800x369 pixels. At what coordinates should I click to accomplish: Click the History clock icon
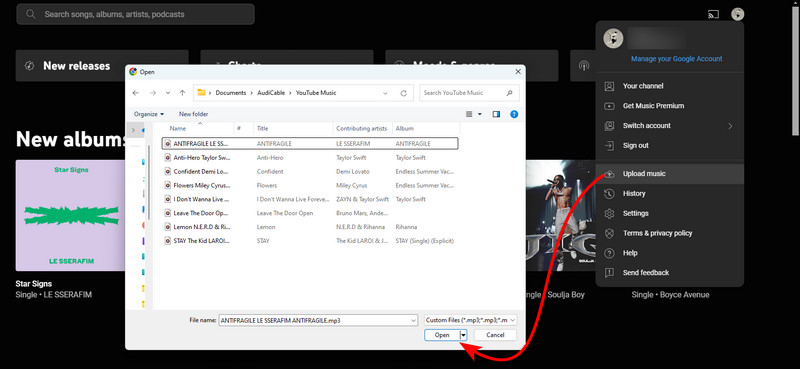609,193
